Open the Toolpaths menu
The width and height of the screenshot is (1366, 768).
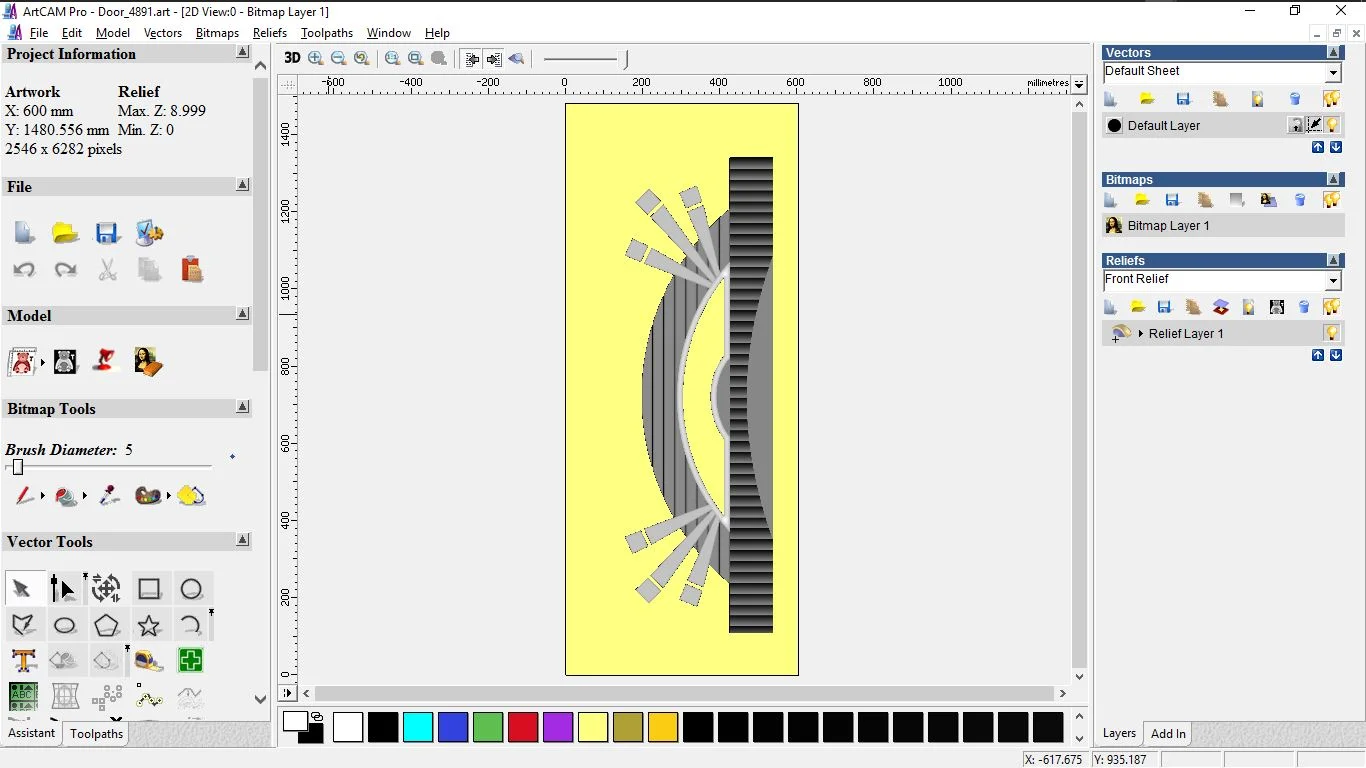click(326, 33)
